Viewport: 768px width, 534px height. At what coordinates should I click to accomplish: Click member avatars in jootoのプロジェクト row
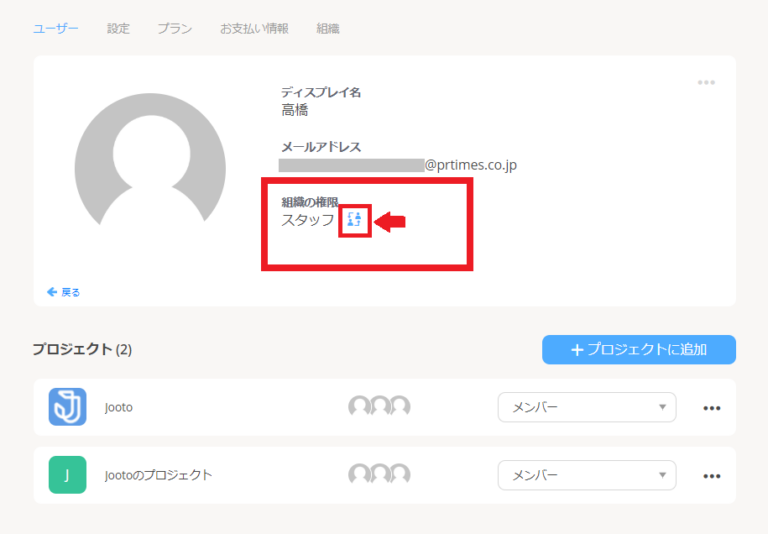point(380,474)
